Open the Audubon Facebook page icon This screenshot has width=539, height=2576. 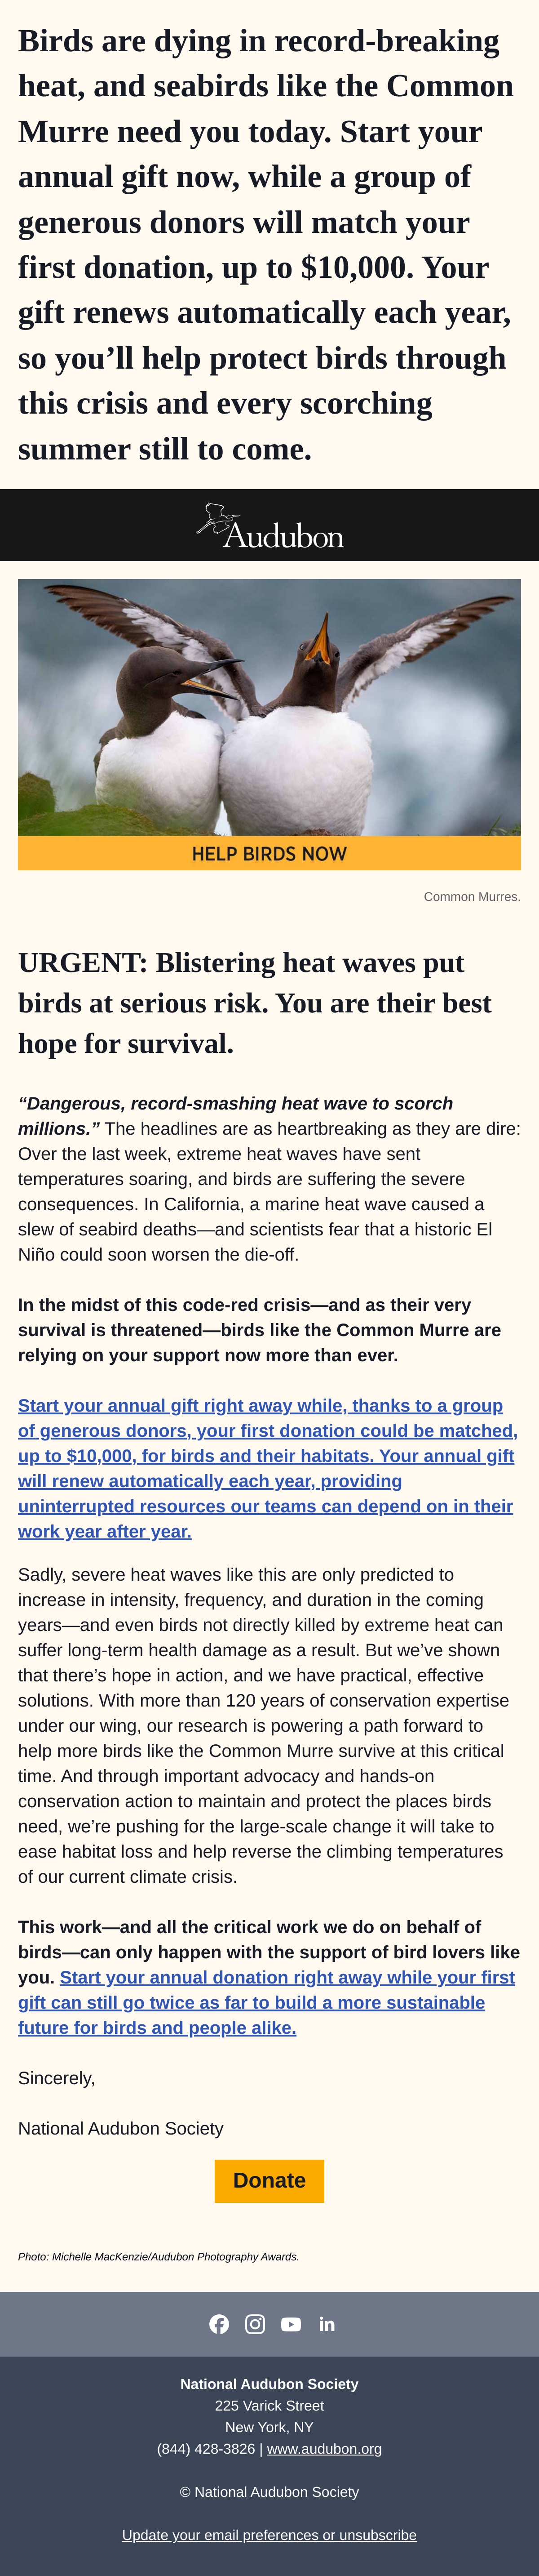(219, 2324)
